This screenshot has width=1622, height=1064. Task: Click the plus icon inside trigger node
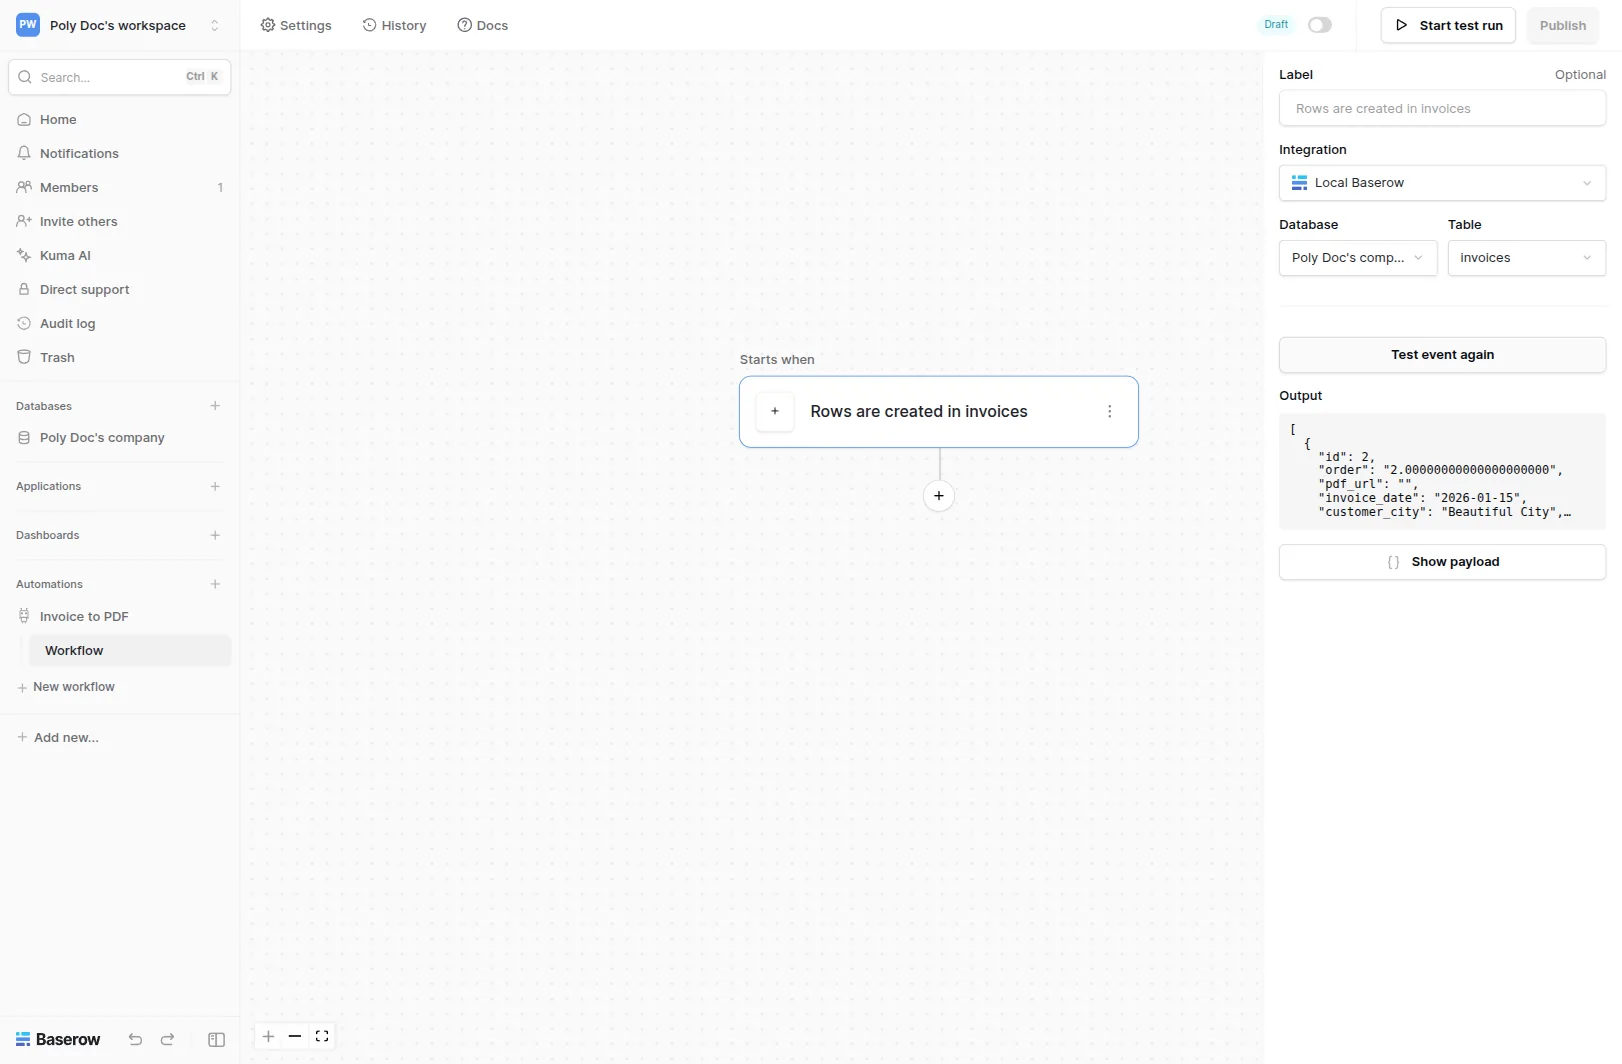pos(775,411)
